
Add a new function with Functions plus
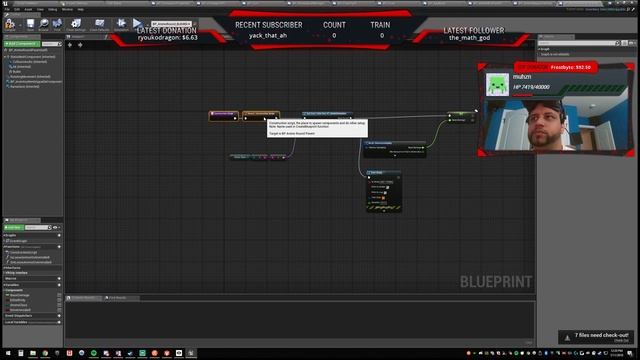(59, 247)
